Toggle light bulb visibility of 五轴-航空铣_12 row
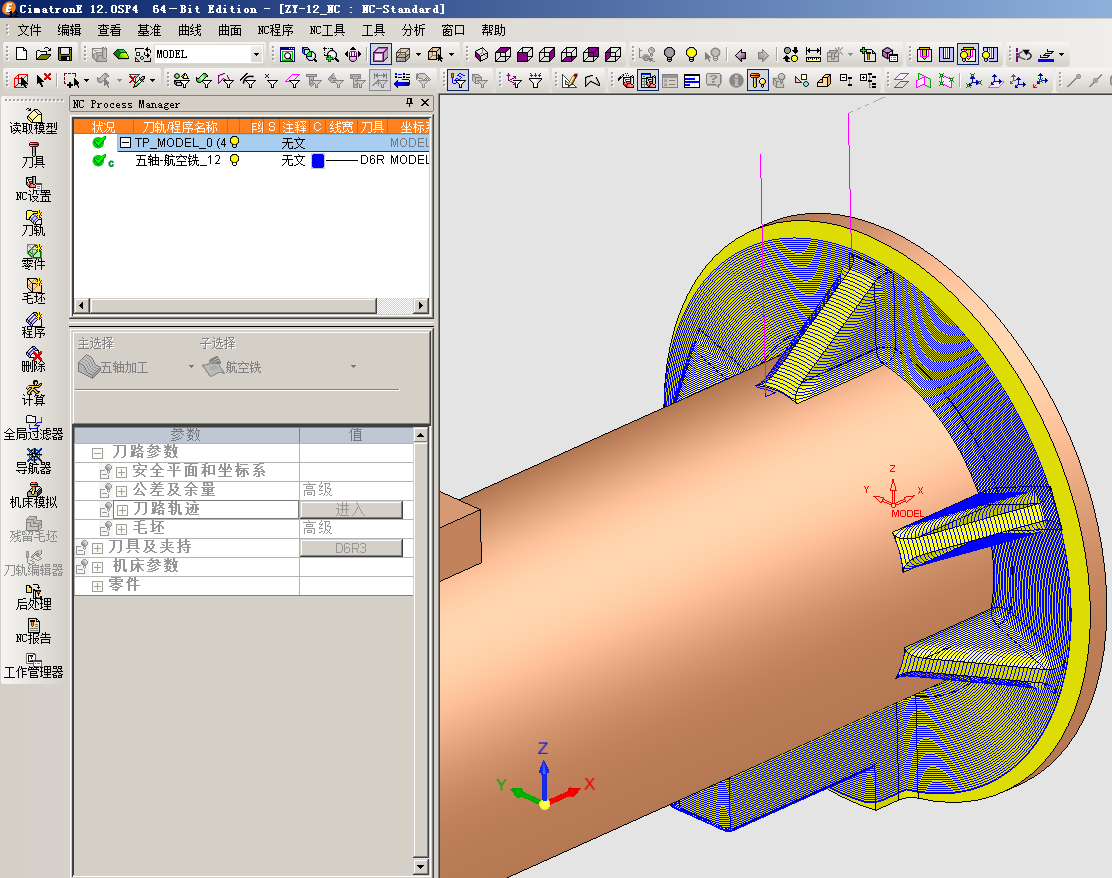Image resolution: width=1112 pixels, height=878 pixels. 235,160
